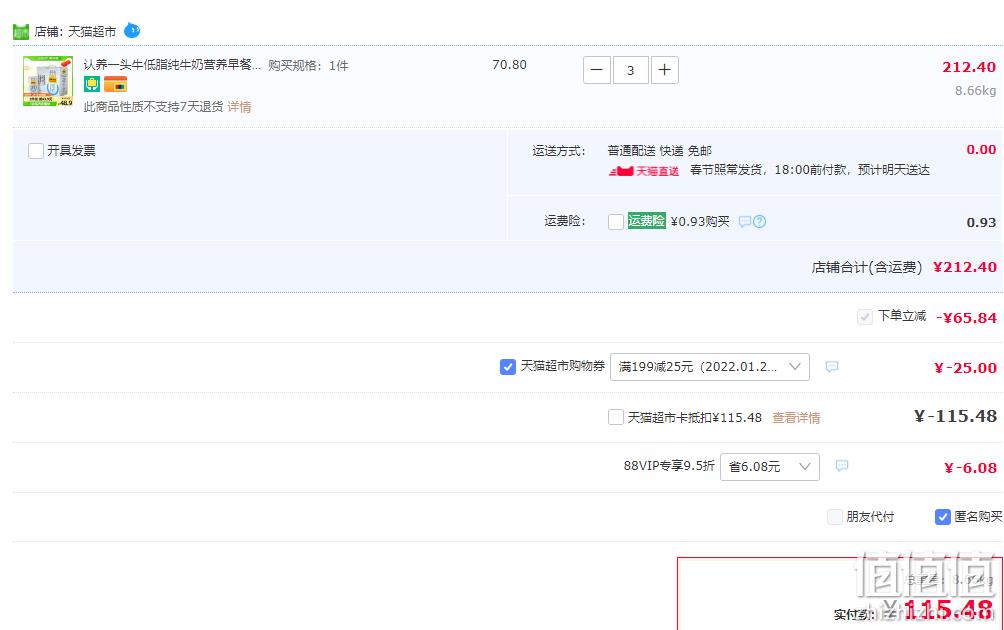
Task: Click the 店铺合计 total ¥212.40
Action: (x=964, y=267)
